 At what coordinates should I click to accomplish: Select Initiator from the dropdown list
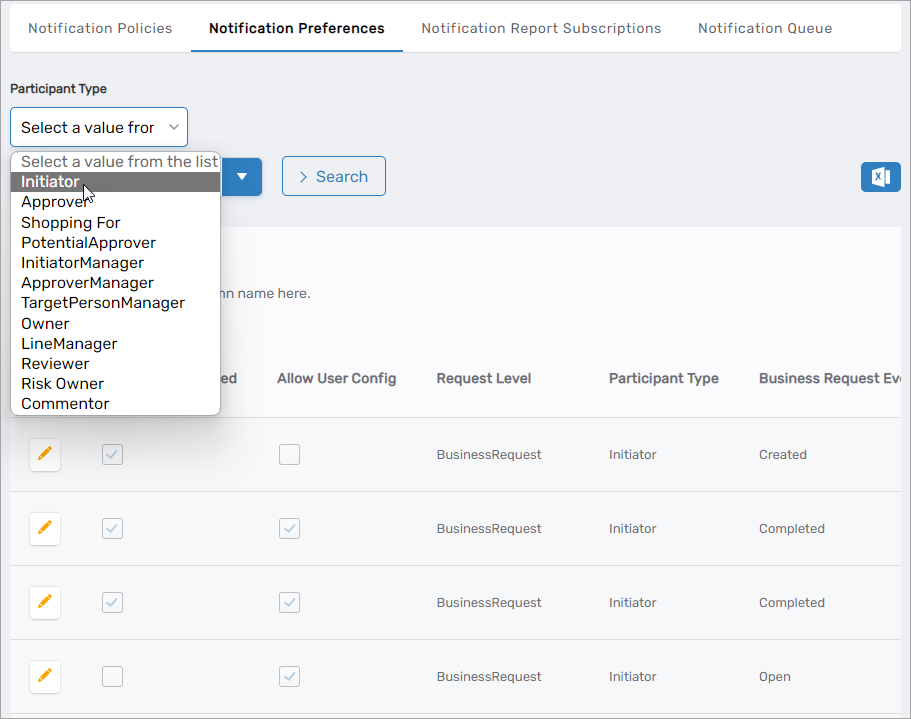51,181
